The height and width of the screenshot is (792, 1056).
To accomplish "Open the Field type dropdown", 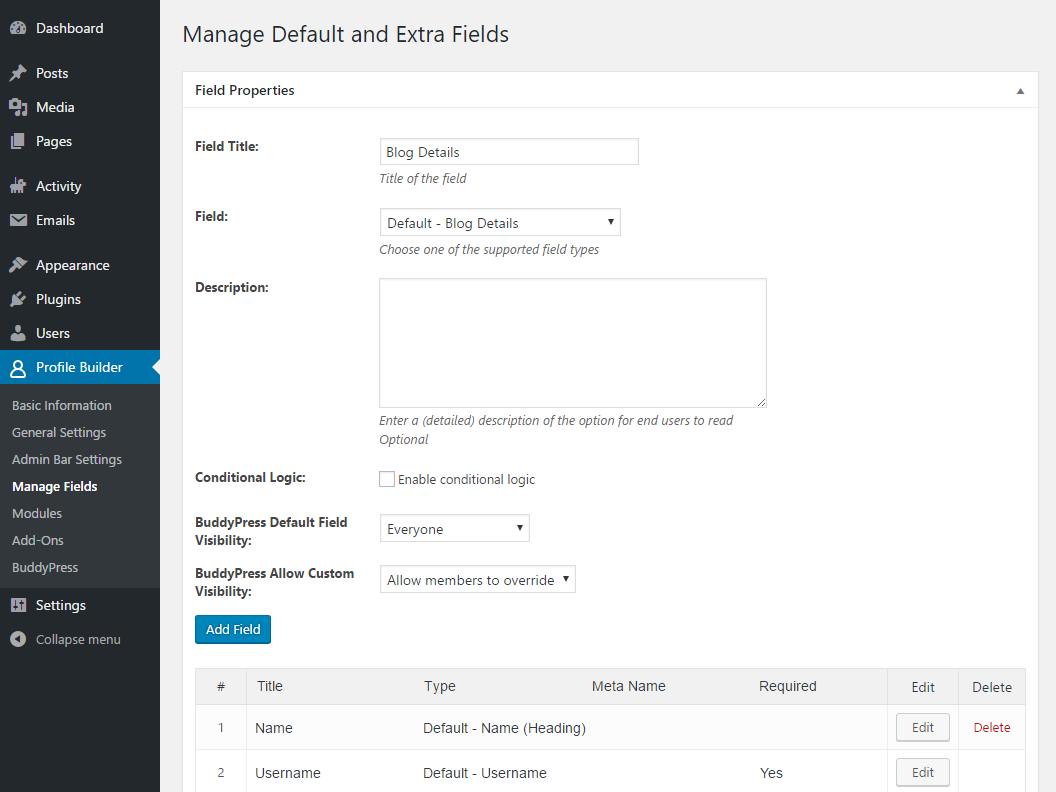I will point(500,222).
